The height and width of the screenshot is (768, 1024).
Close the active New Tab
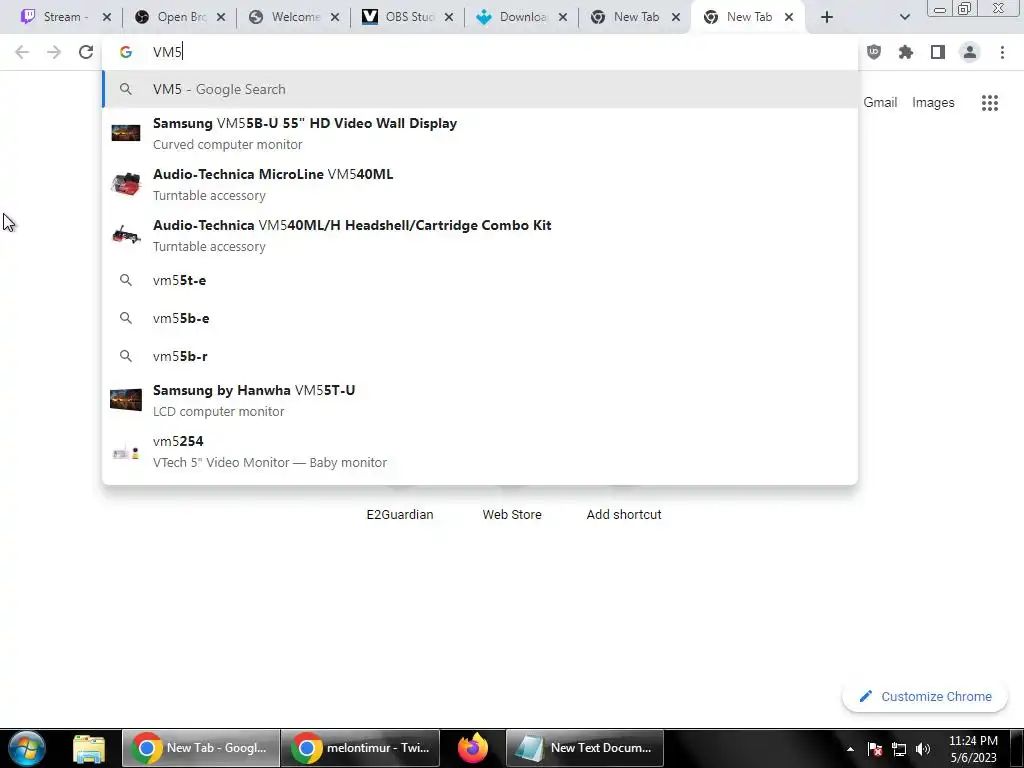pos(789,17)
